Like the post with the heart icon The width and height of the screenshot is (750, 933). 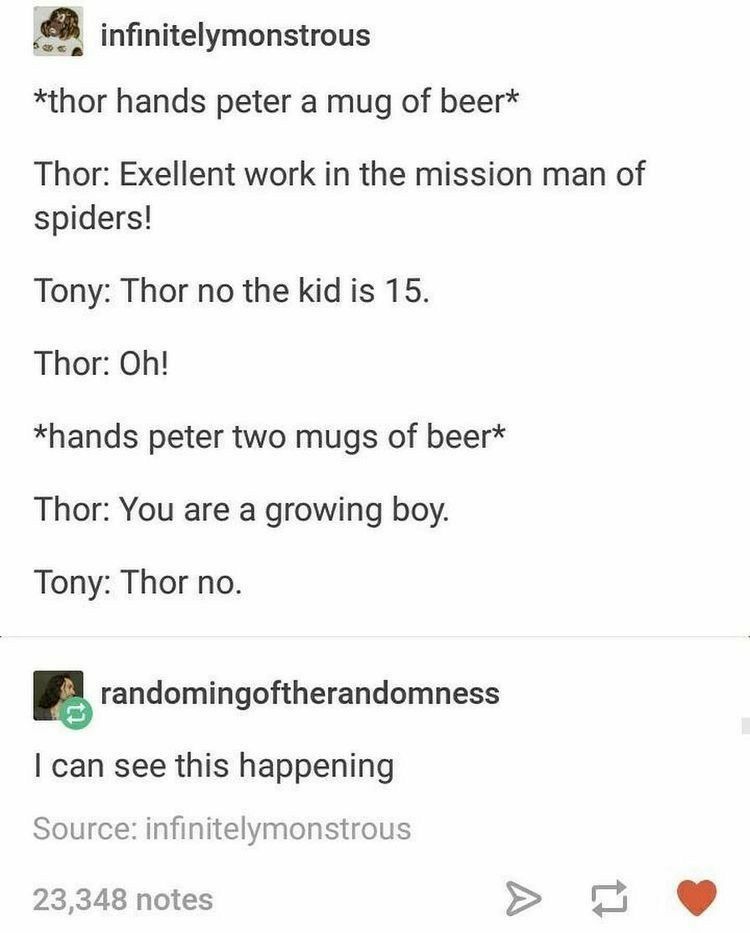pos(697,897)
